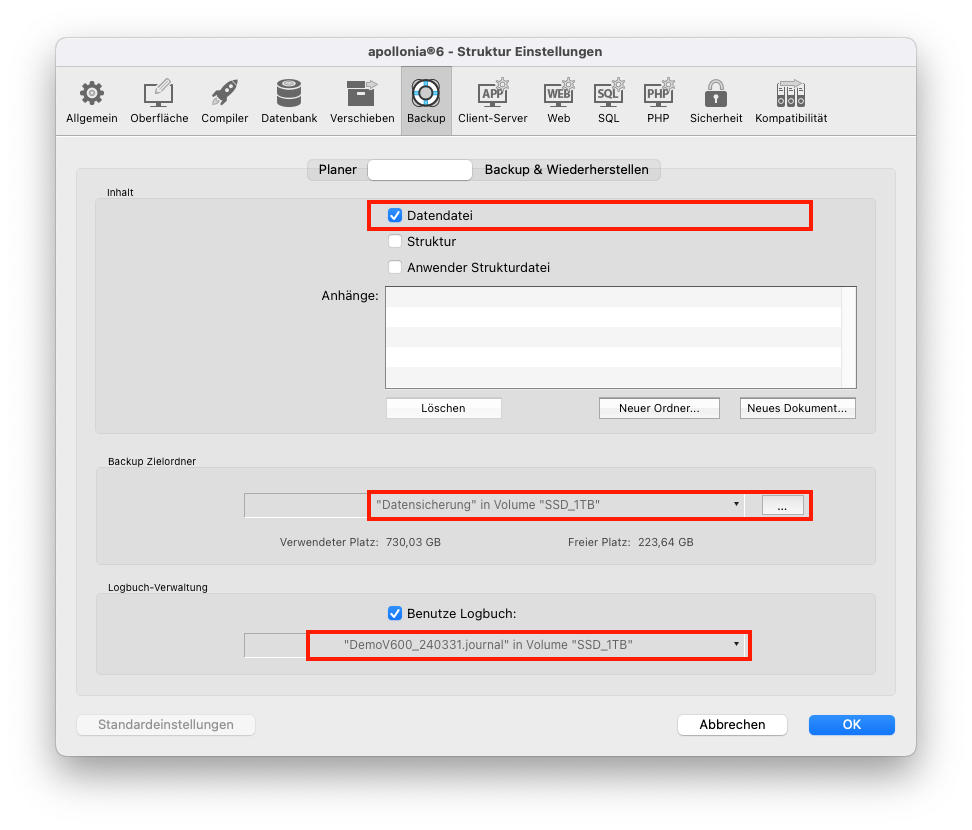Select the Web settings icon
Screen dimensions: 972x830
[558, 101]
